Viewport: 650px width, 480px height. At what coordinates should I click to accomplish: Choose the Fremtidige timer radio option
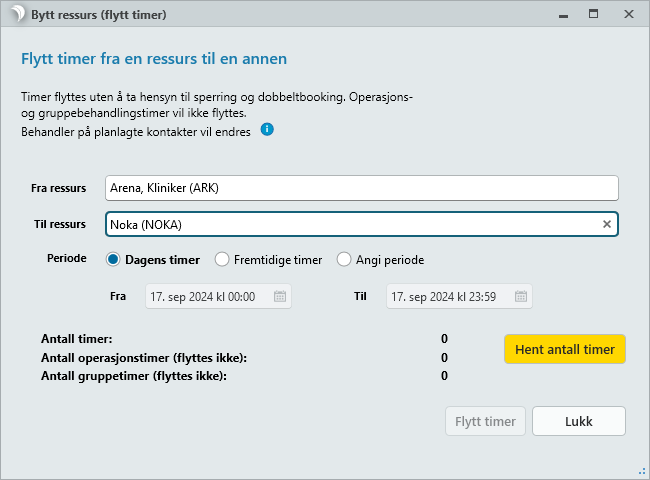click(x=223, y=260)
